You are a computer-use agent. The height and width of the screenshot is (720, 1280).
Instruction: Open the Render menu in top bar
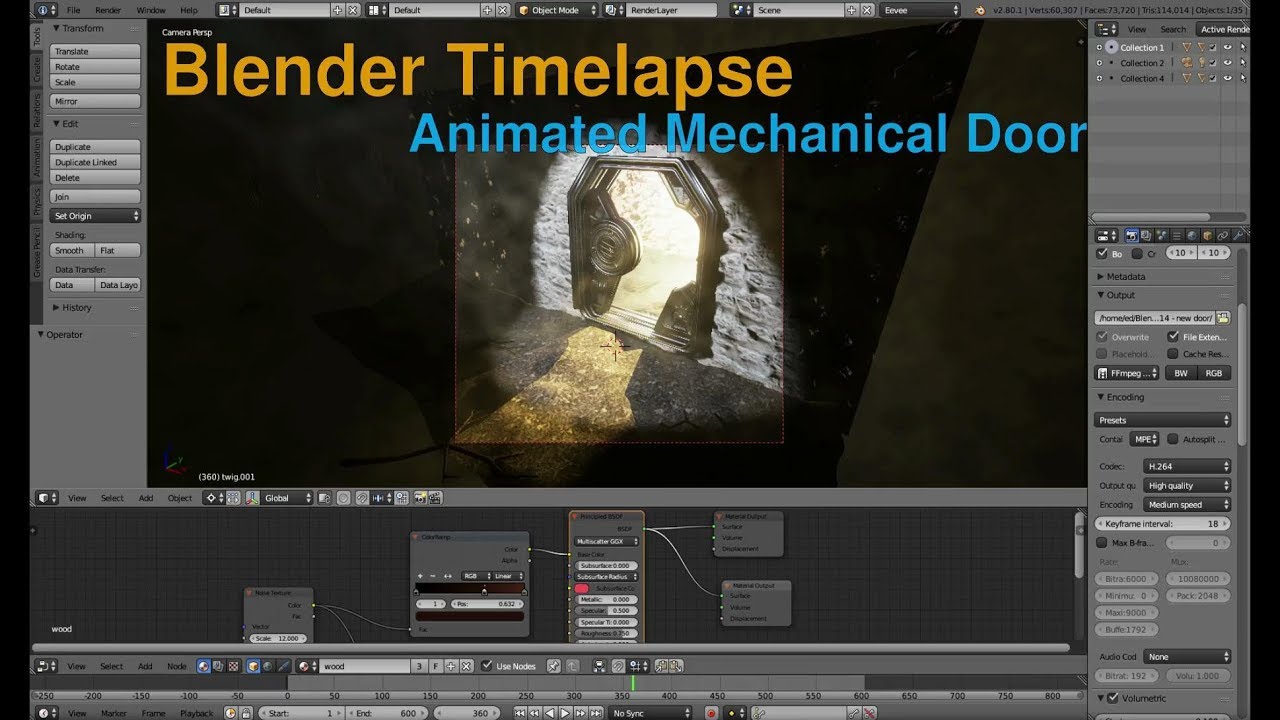click(x=108, y=10)
